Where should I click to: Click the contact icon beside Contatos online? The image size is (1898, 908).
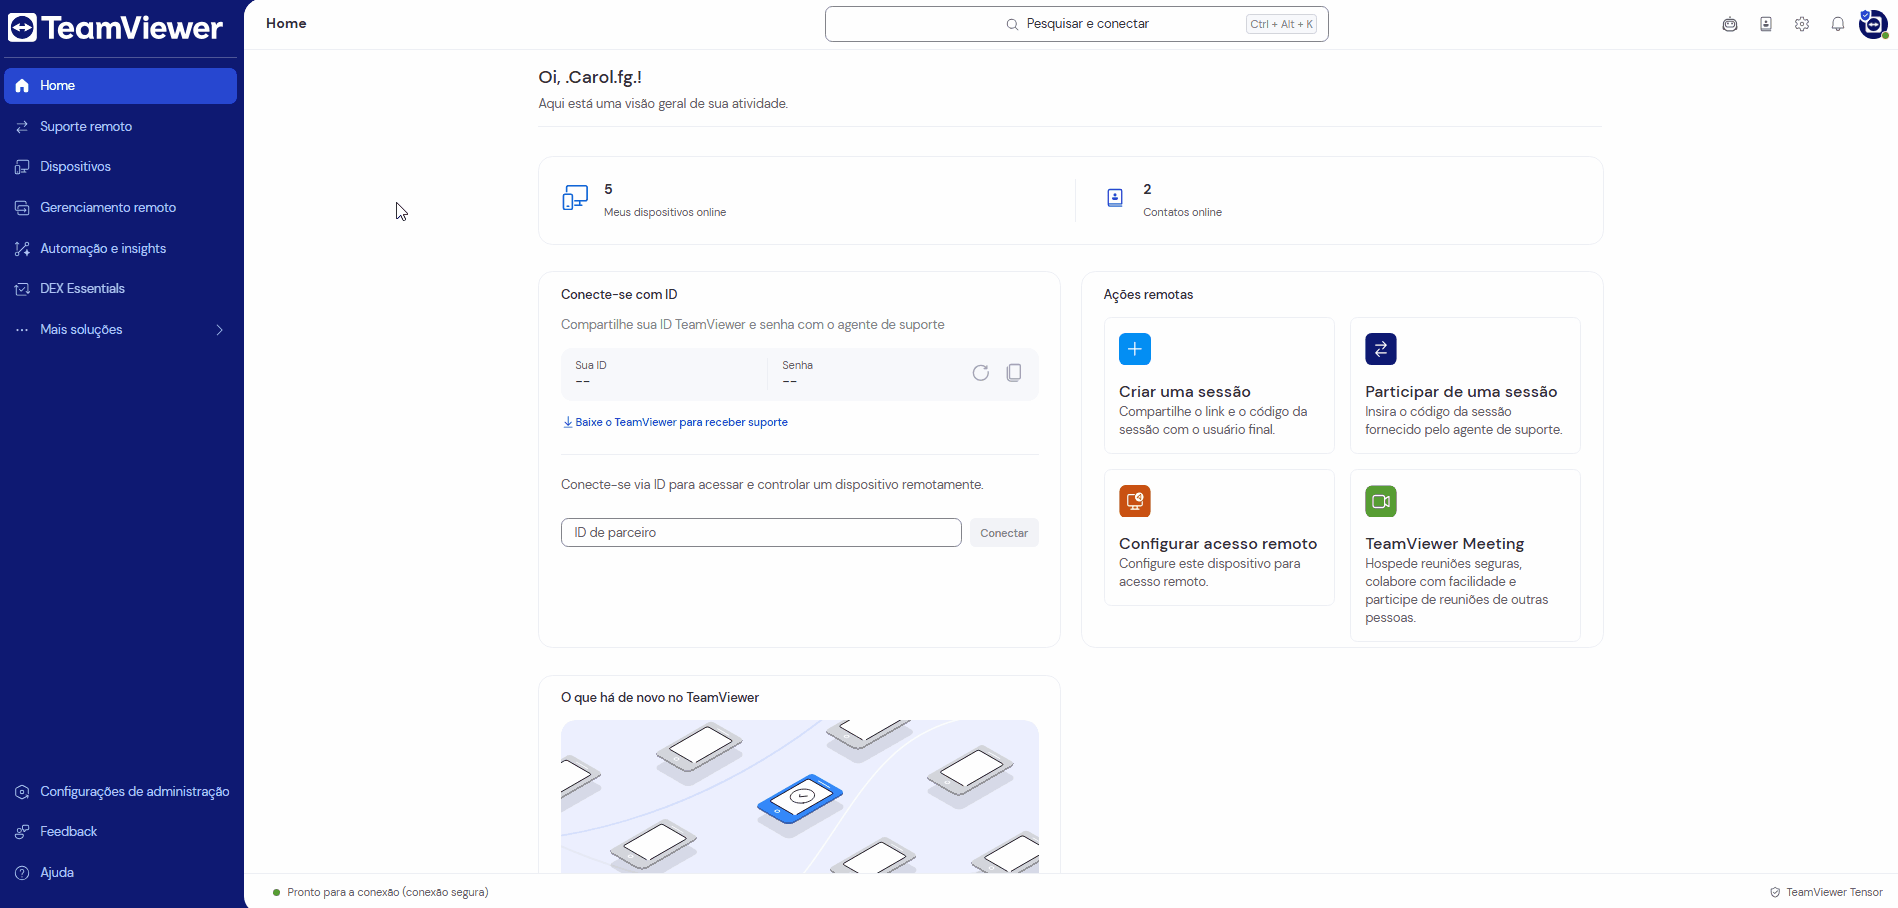pos(1115,198)
